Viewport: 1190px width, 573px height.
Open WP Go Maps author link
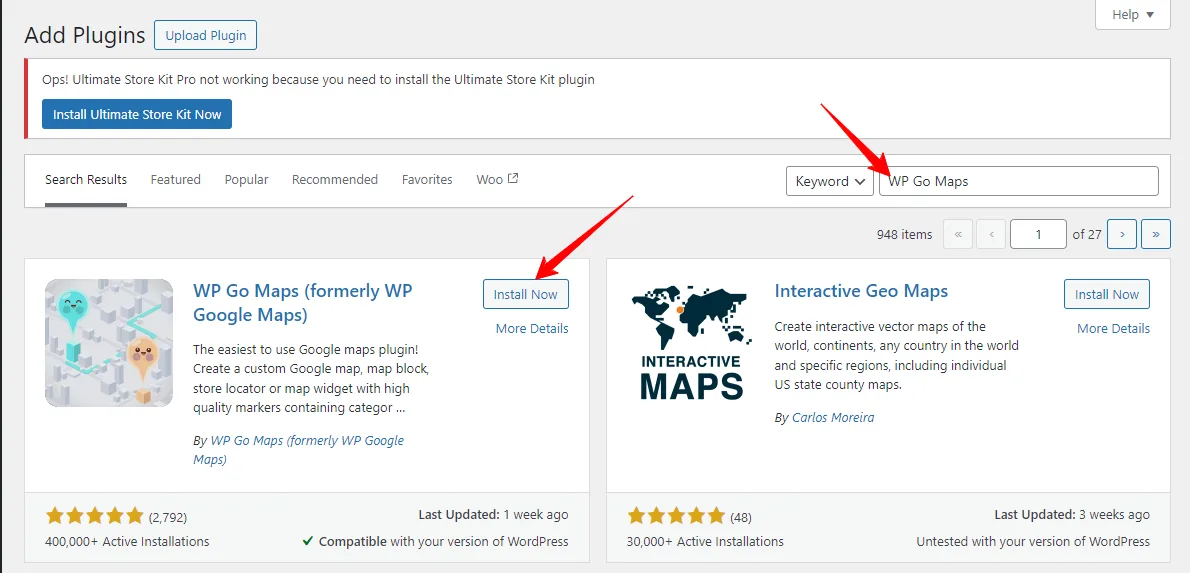pos(299,450)
